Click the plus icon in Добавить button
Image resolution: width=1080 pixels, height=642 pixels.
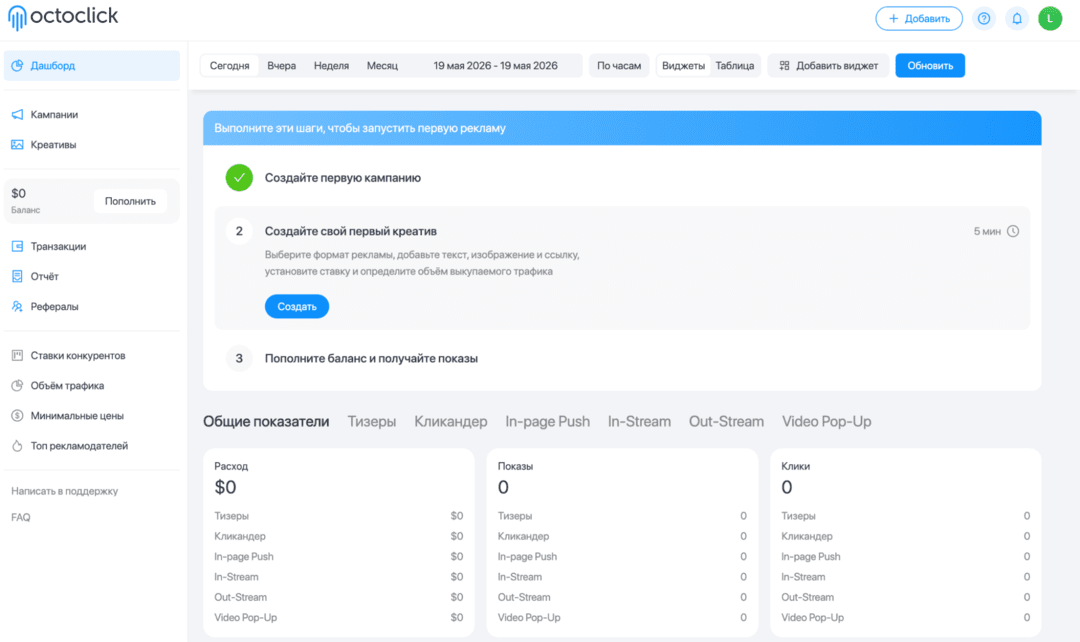pyautogui.click(x=893, y=19)
